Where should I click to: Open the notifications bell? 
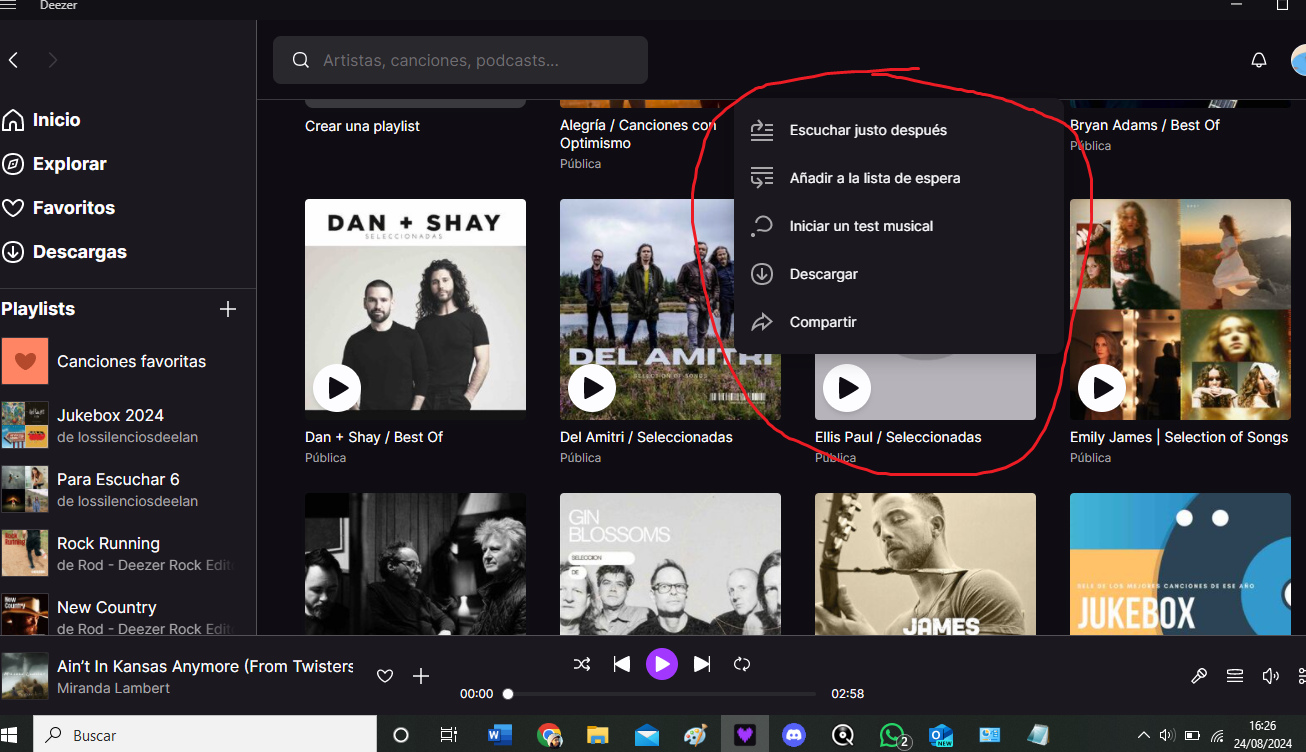point(1259,60)
